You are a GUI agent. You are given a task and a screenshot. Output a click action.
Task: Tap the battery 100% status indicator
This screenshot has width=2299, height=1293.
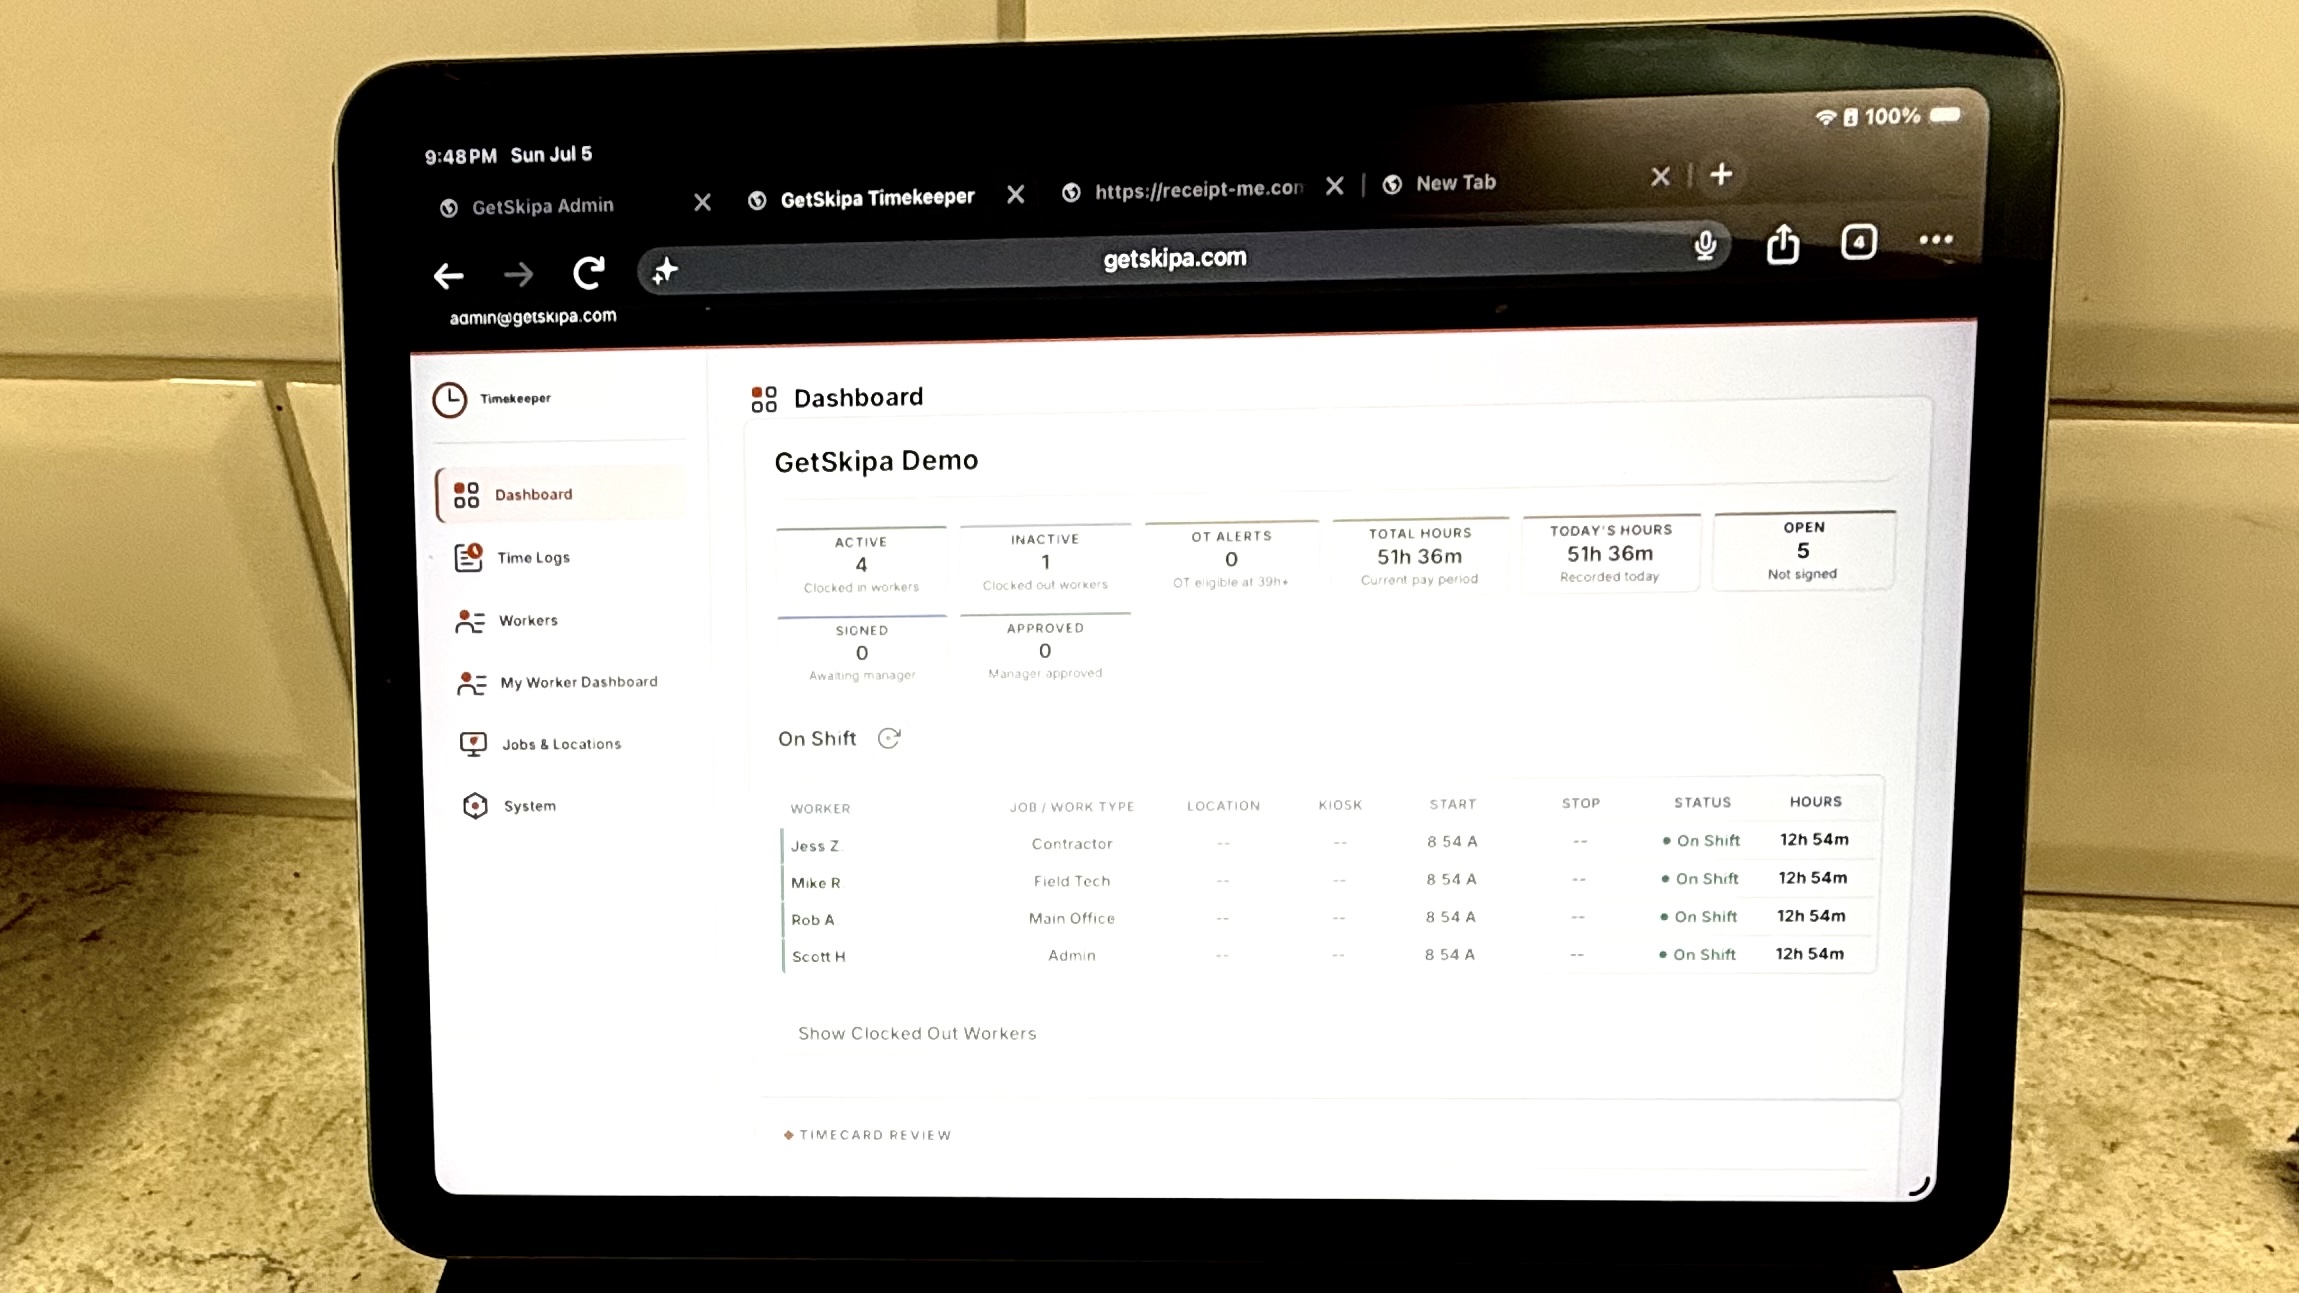tap(1912, 116)
